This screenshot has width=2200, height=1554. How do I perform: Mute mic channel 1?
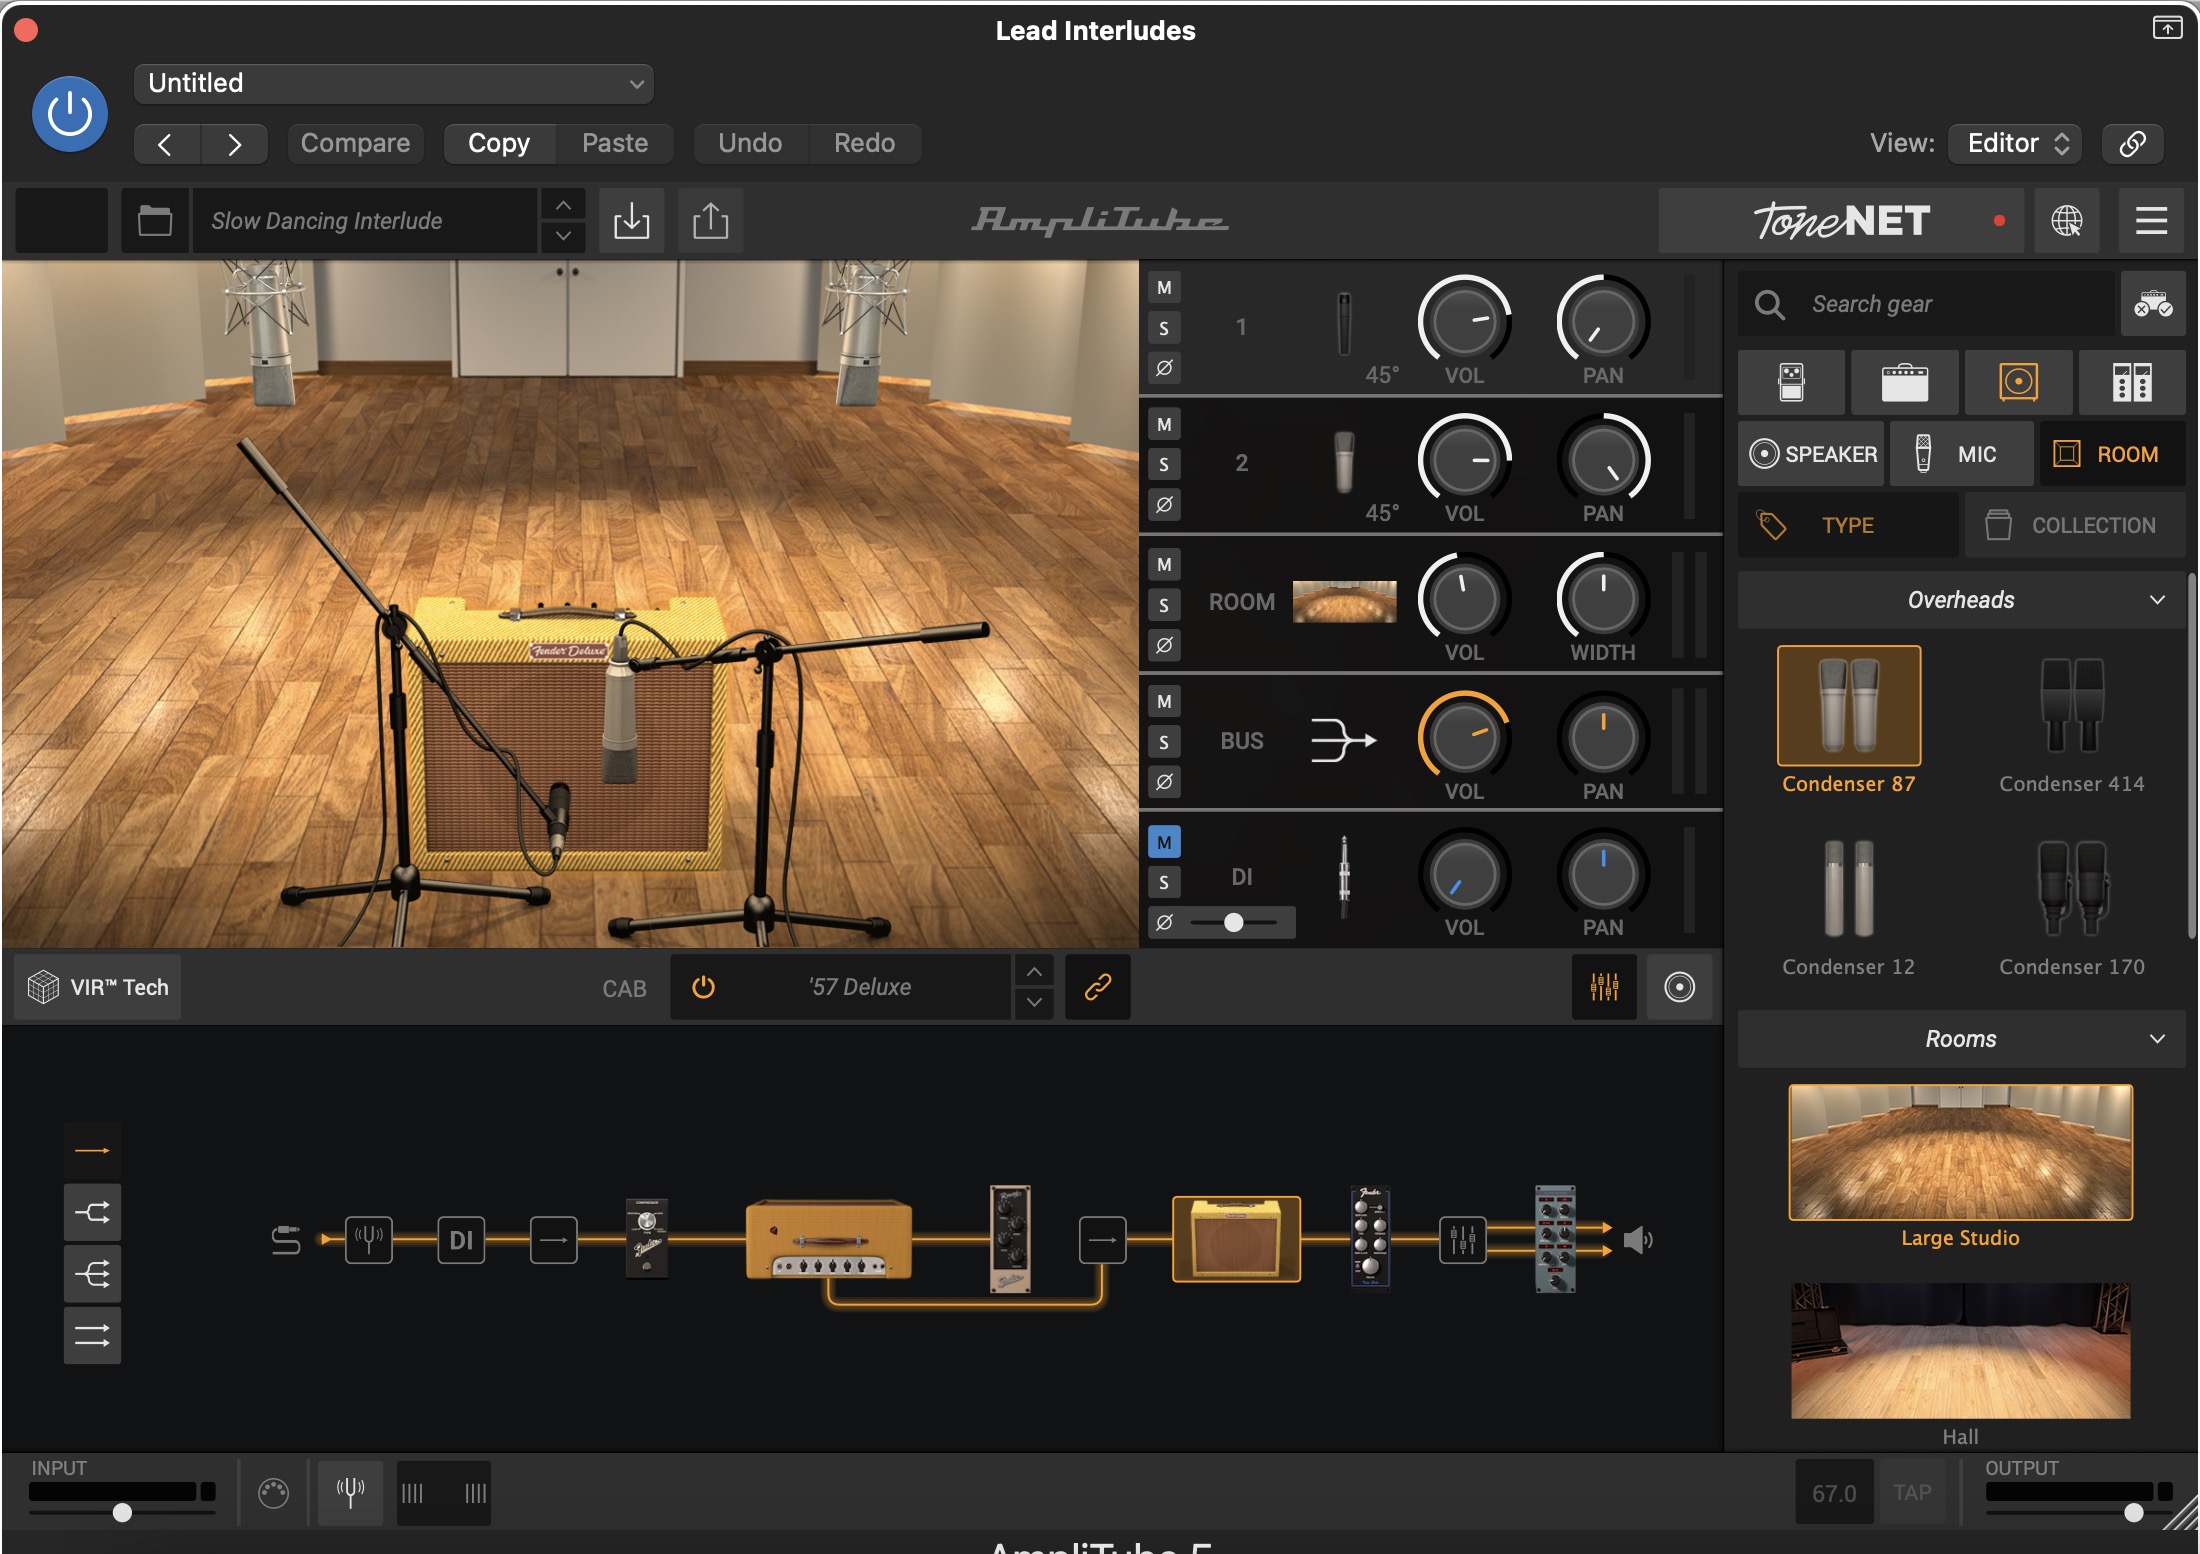coord(1164,288)
